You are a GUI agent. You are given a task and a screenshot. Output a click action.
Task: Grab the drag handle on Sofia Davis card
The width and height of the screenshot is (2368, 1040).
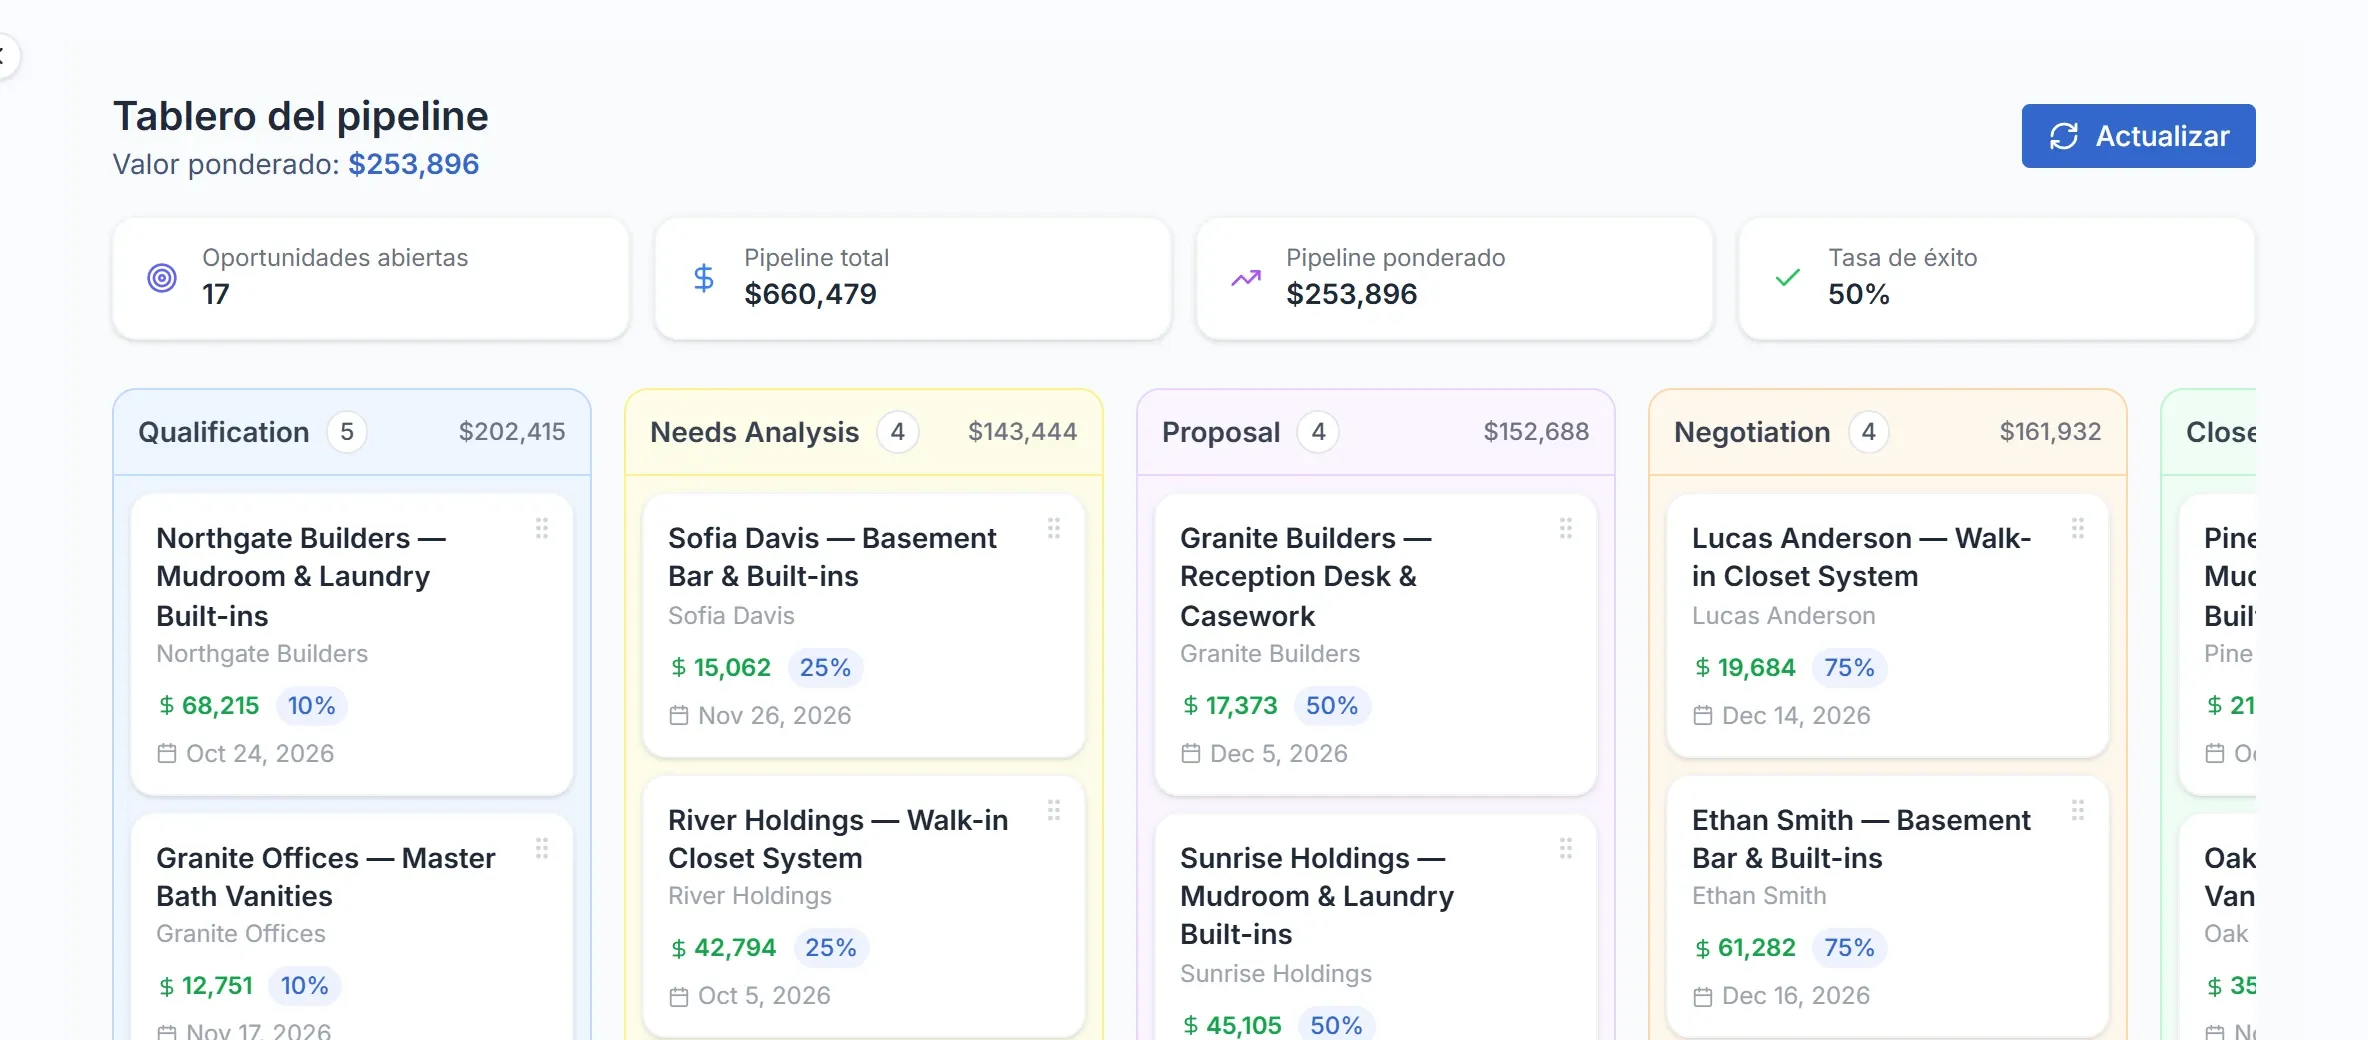point(1054,528)
